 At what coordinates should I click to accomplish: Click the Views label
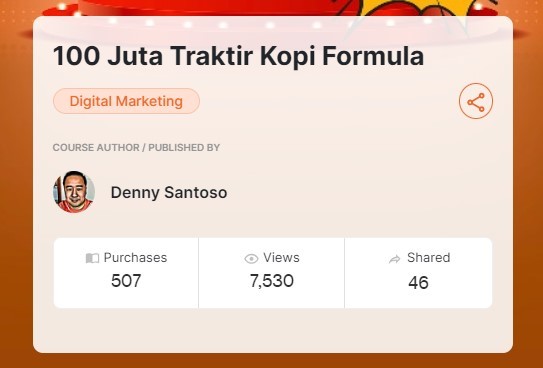[281, 258]
